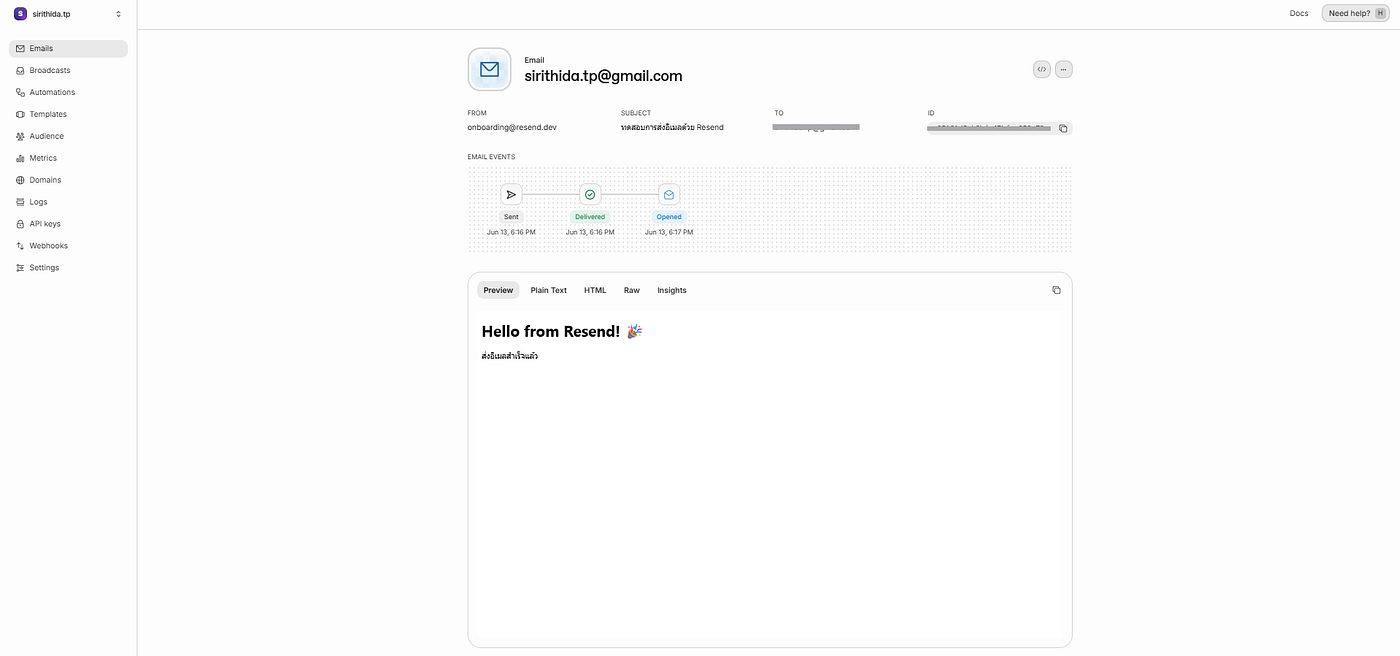This screenshot has height=656, width=1400.
Task: Click the Sent status badge
Action: pos(511,217)
